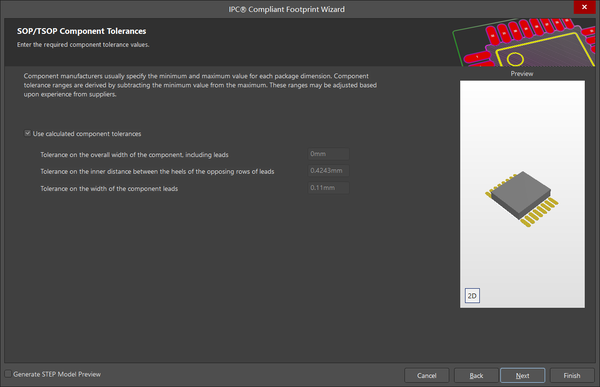Finish the footprint wizard

coord(572,376)
